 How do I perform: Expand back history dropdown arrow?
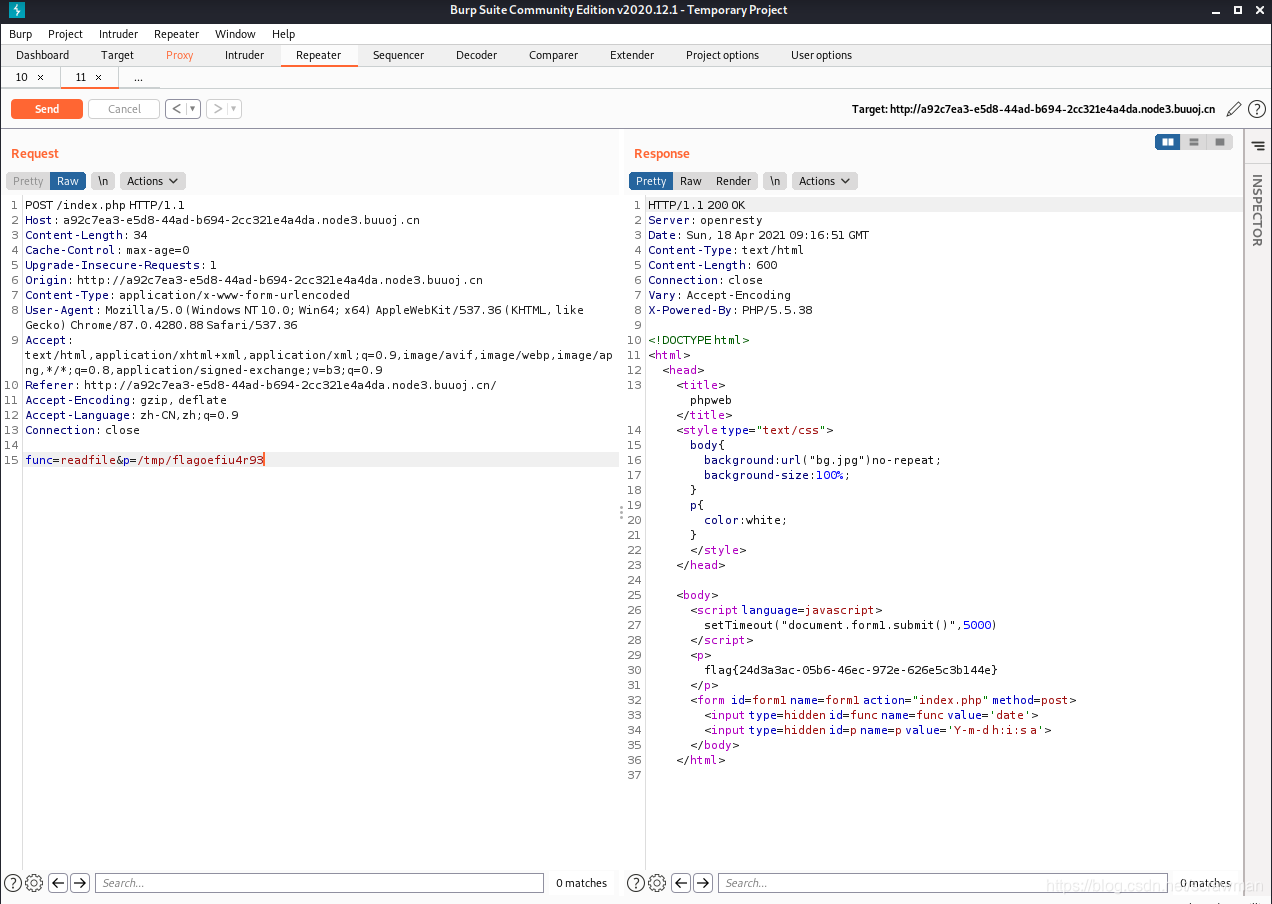click(194, 109)
